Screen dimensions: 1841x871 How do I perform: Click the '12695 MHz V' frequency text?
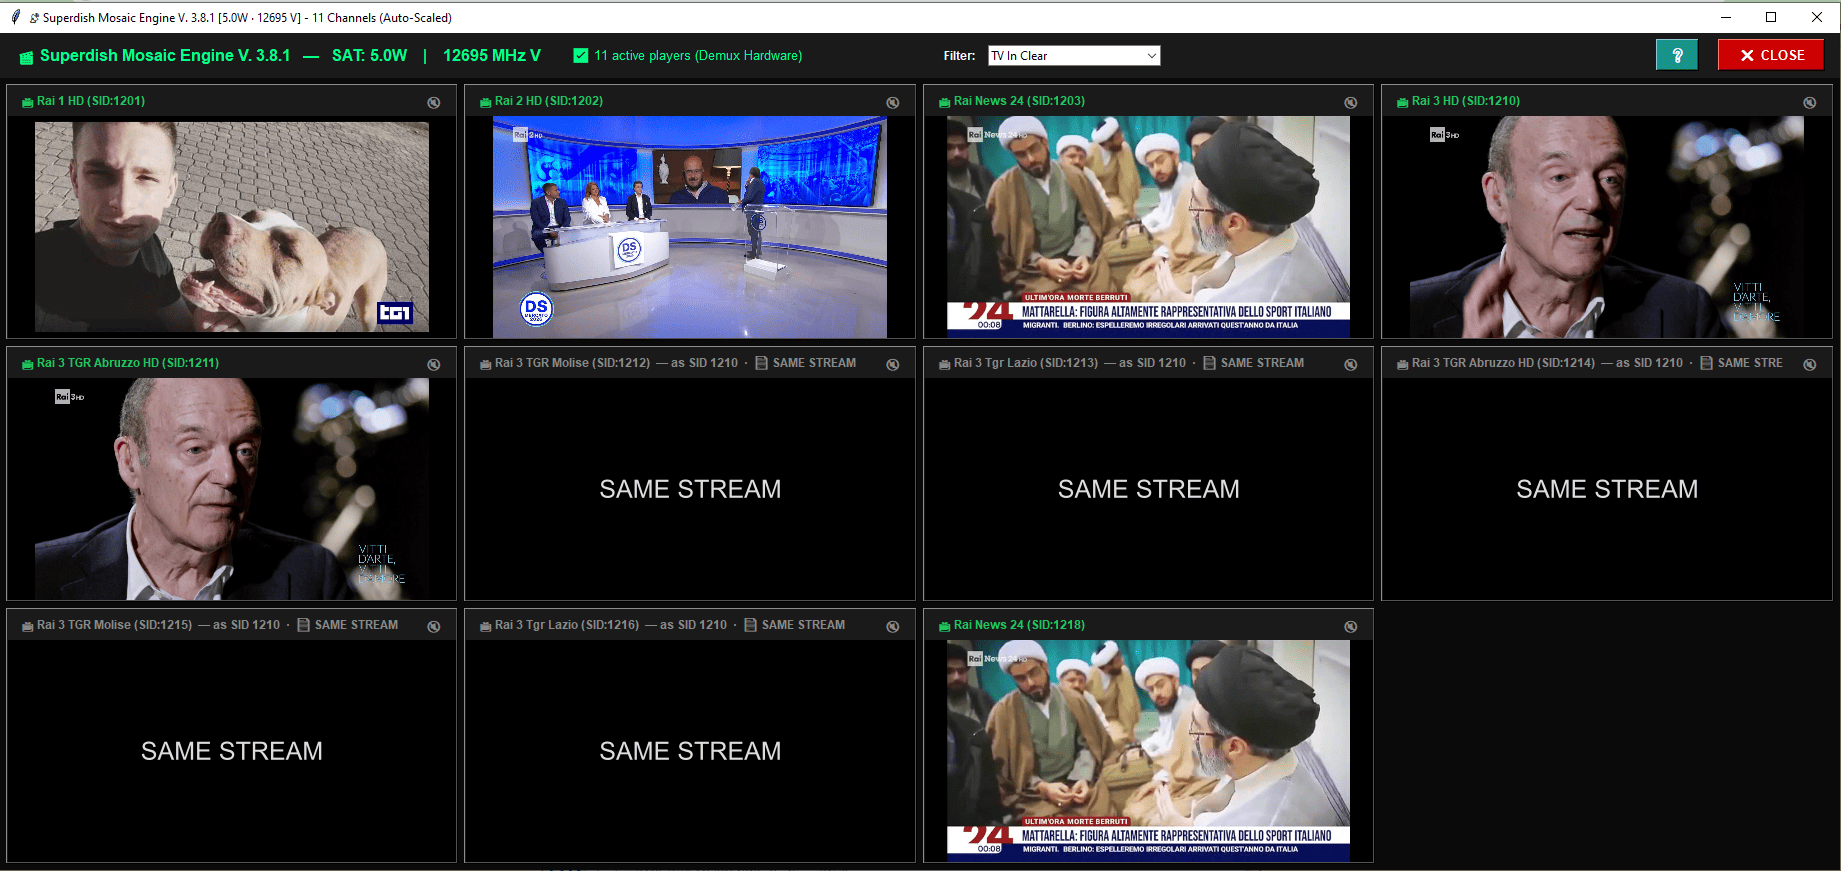click(492, 56)
